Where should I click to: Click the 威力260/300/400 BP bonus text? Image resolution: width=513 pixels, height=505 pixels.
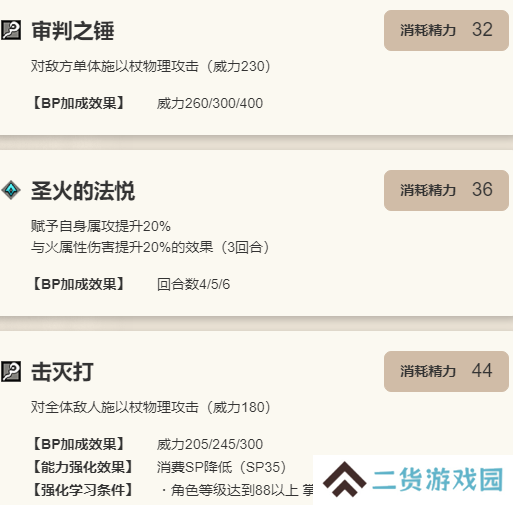point(210,103)
